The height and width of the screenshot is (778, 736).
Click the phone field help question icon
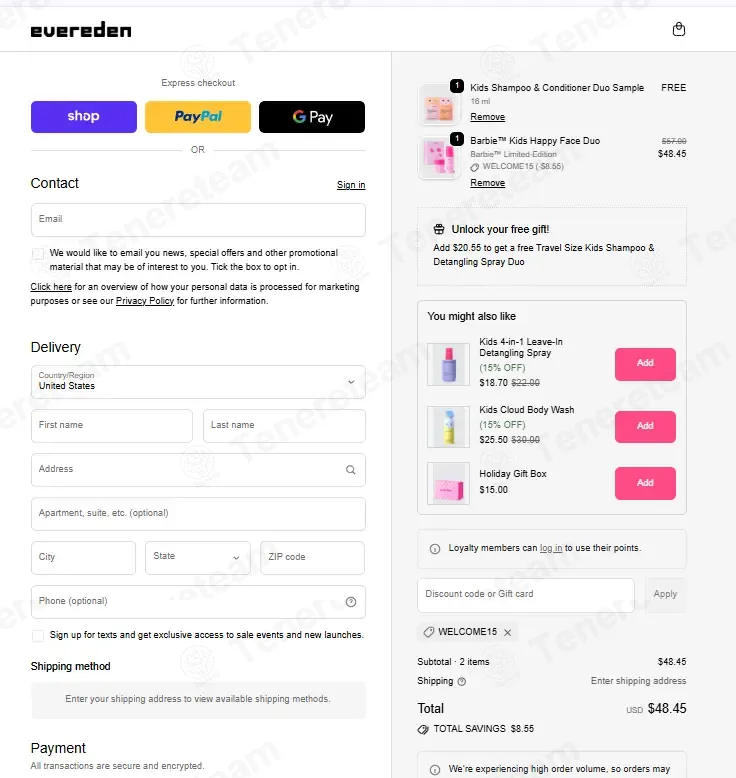[x=351, y=602]
